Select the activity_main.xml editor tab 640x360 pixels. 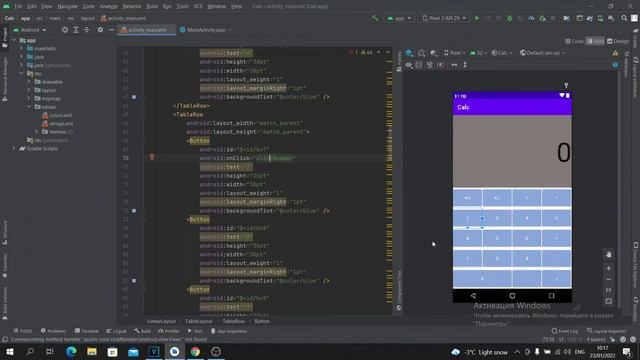(147, 30)
